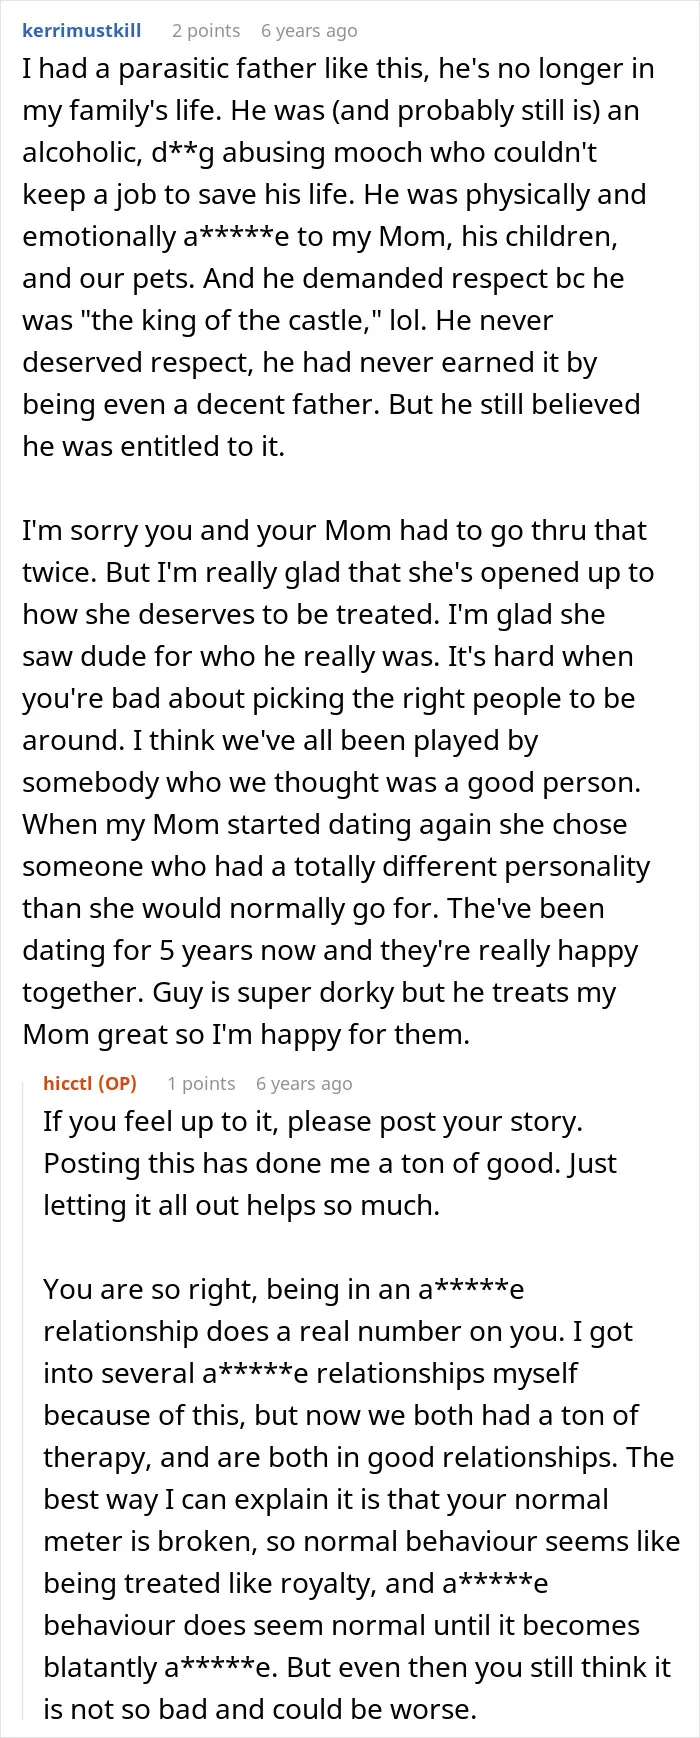Click the line starting "I'm sorry you and your Mom"
The image size is (700, 1738).
tap(334, 531)
